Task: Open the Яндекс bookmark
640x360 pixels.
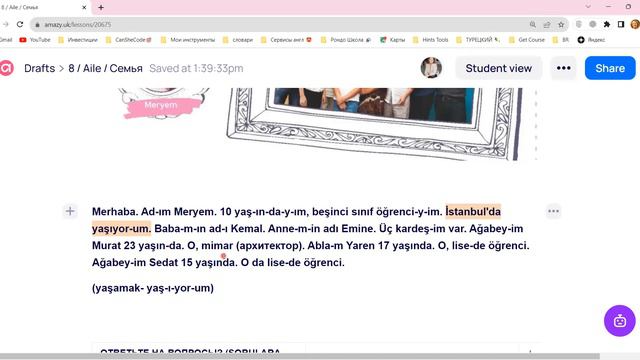Action: point(591,40)
